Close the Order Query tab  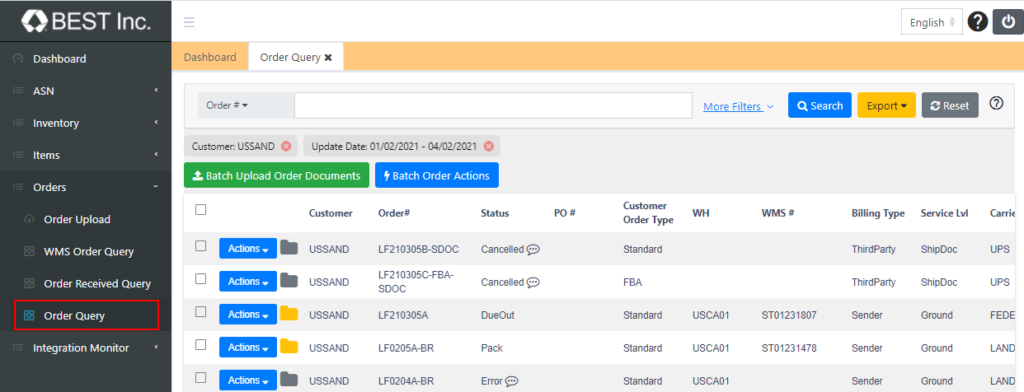click(x=328, y=57)
